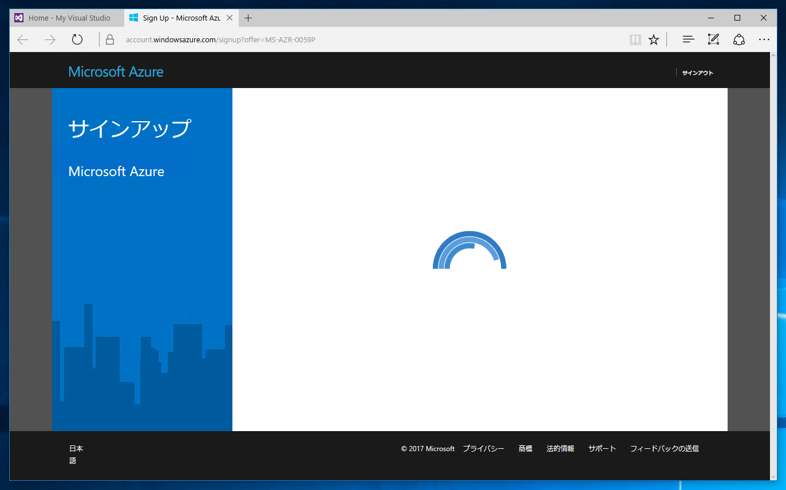Click the Windows logo favicon on Azure tab
This screenshot has width=786, height=490.
point(133,18)
